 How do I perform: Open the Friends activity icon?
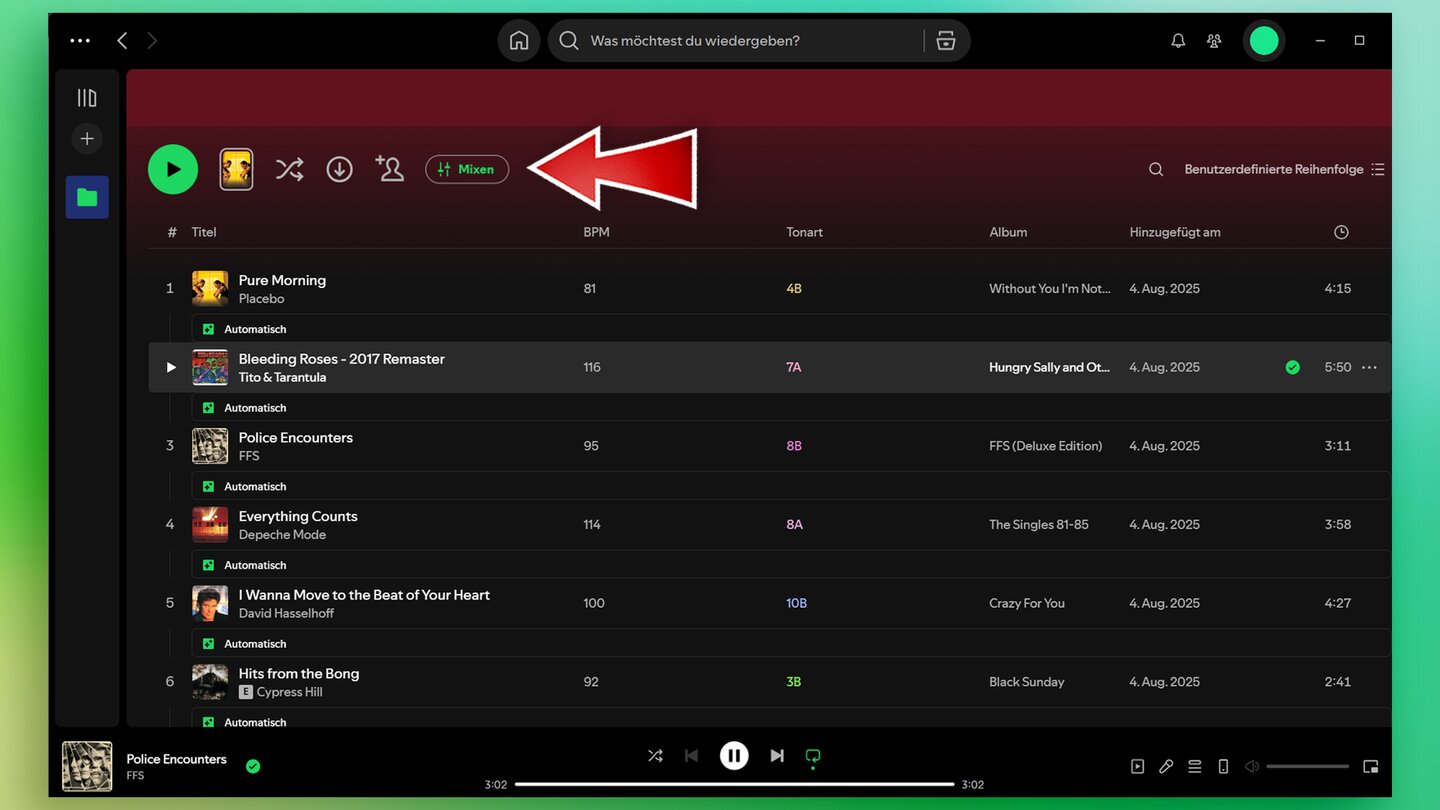[1214, 41]
